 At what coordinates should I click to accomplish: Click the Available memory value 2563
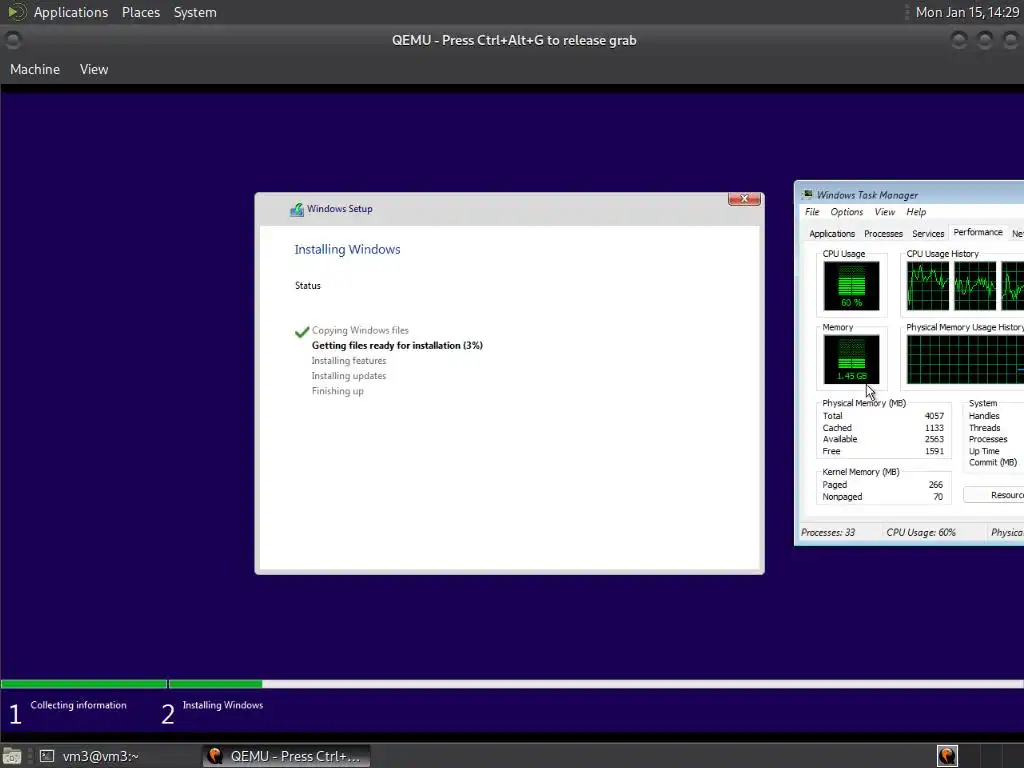pyautogui.click(x=934, y=439)
